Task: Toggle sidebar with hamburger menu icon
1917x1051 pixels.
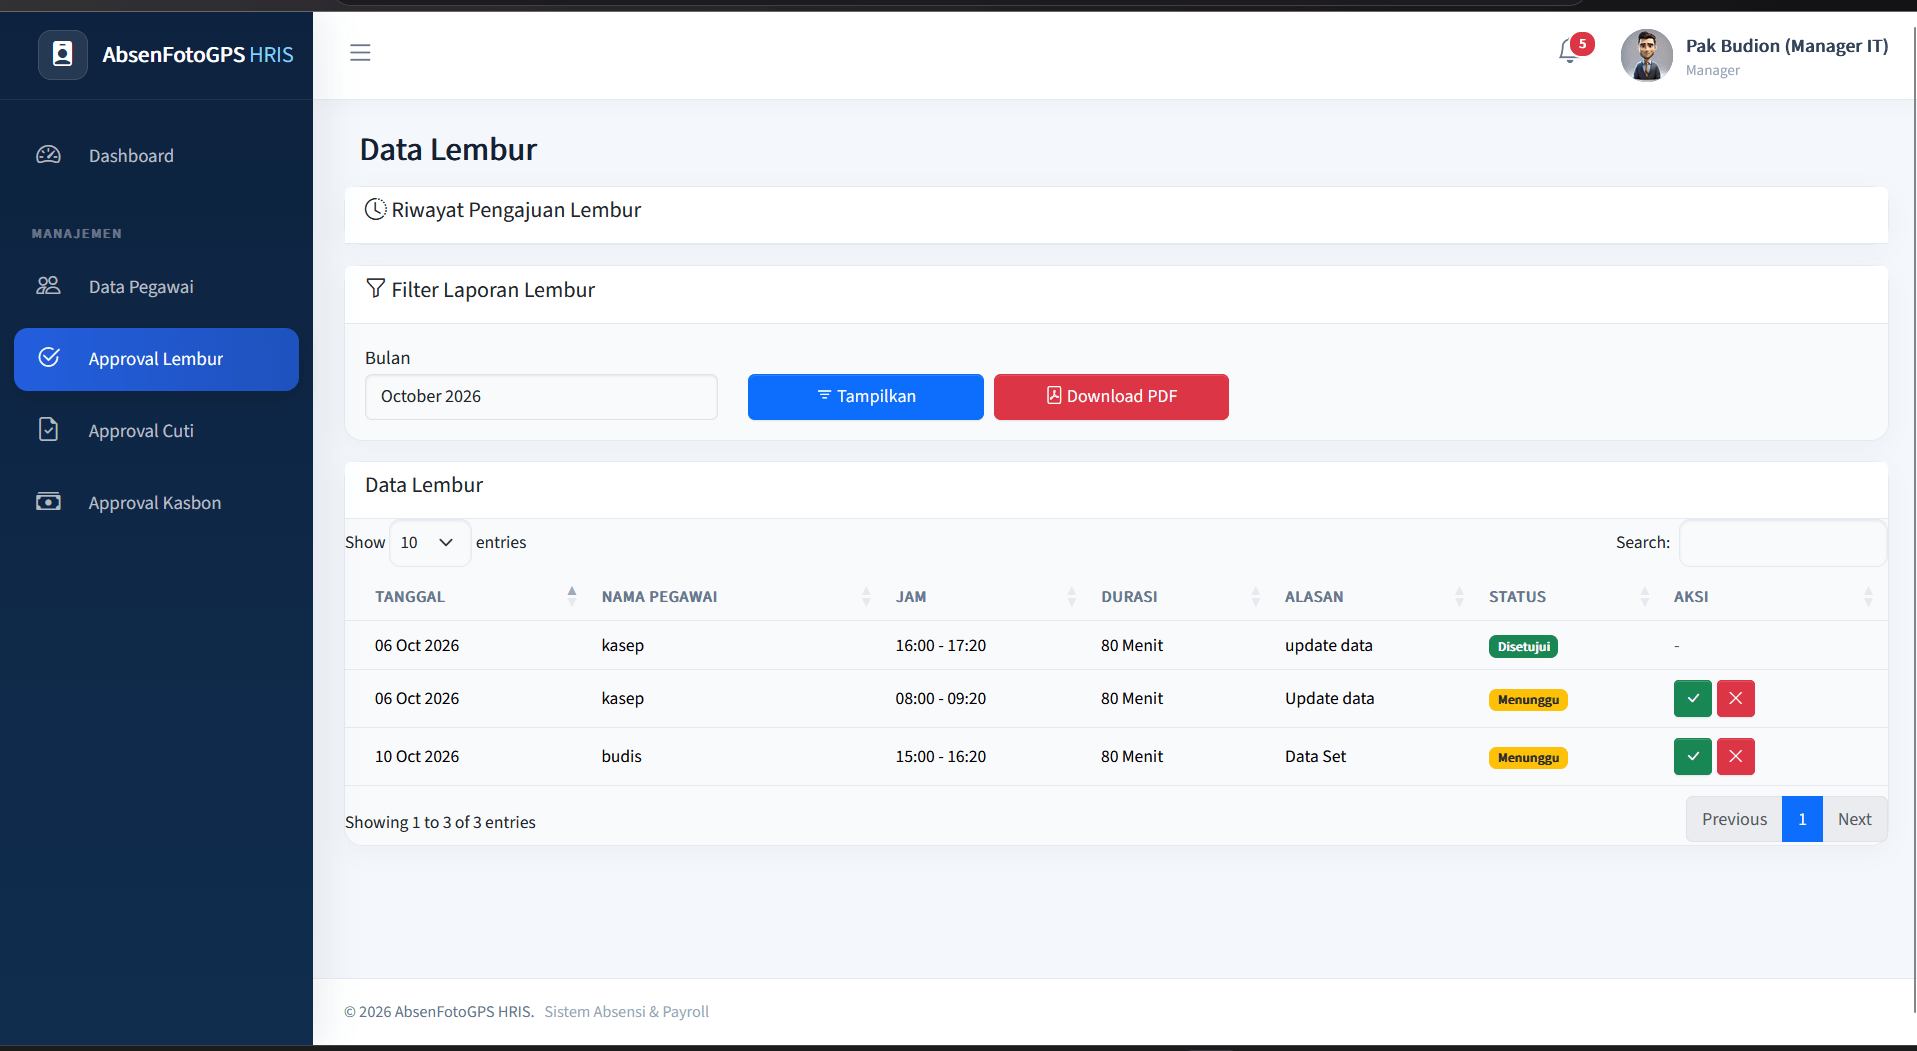Action: tap(360, 53)
